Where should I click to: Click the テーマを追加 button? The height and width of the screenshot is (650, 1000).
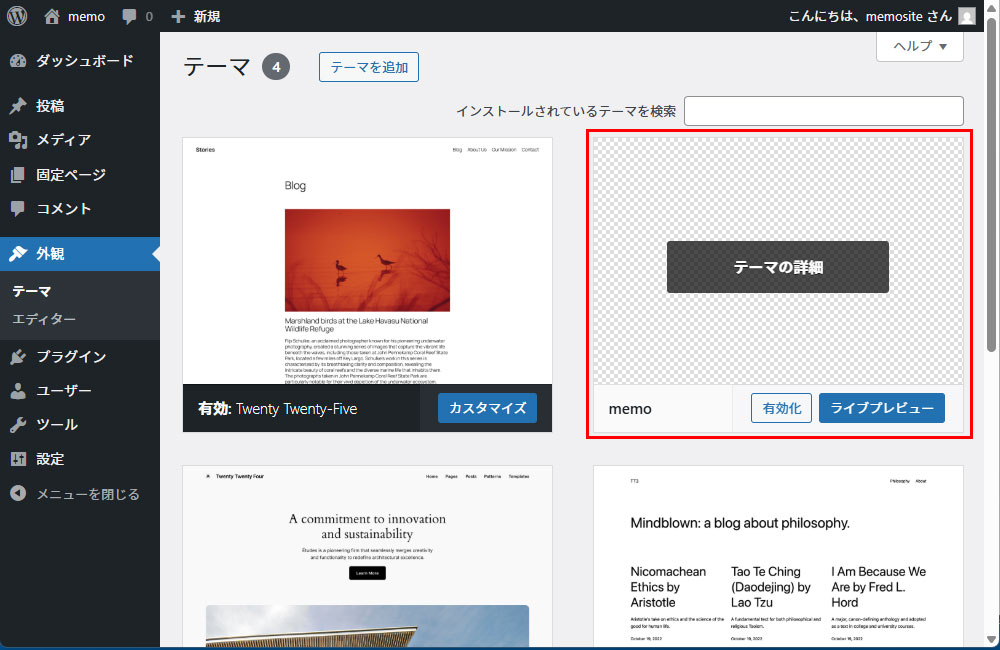(368, 67)
